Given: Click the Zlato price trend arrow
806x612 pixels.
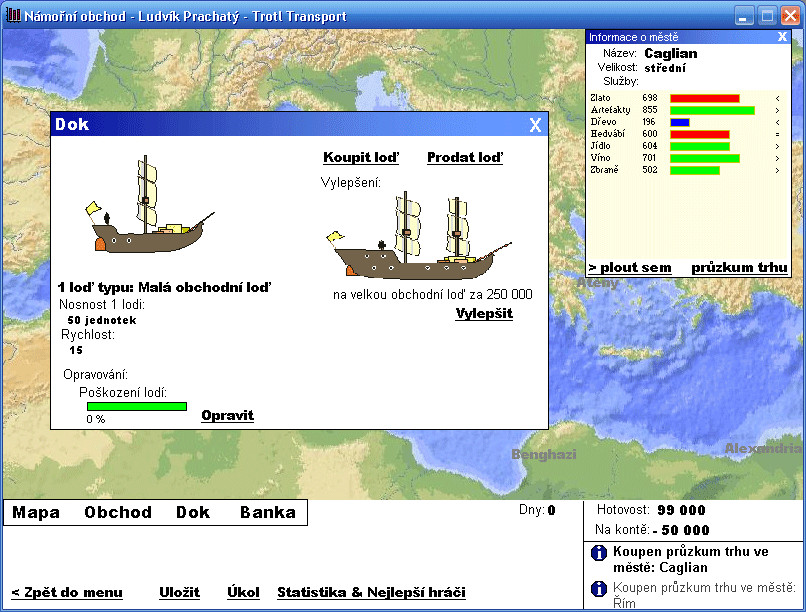Looking at the screenshot, I should pyautogui.click(x=777, y=98).
